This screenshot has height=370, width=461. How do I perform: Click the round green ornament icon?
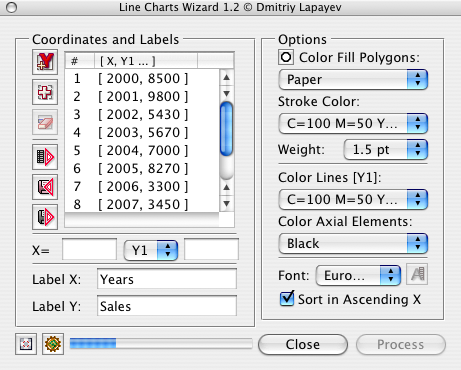53,344
